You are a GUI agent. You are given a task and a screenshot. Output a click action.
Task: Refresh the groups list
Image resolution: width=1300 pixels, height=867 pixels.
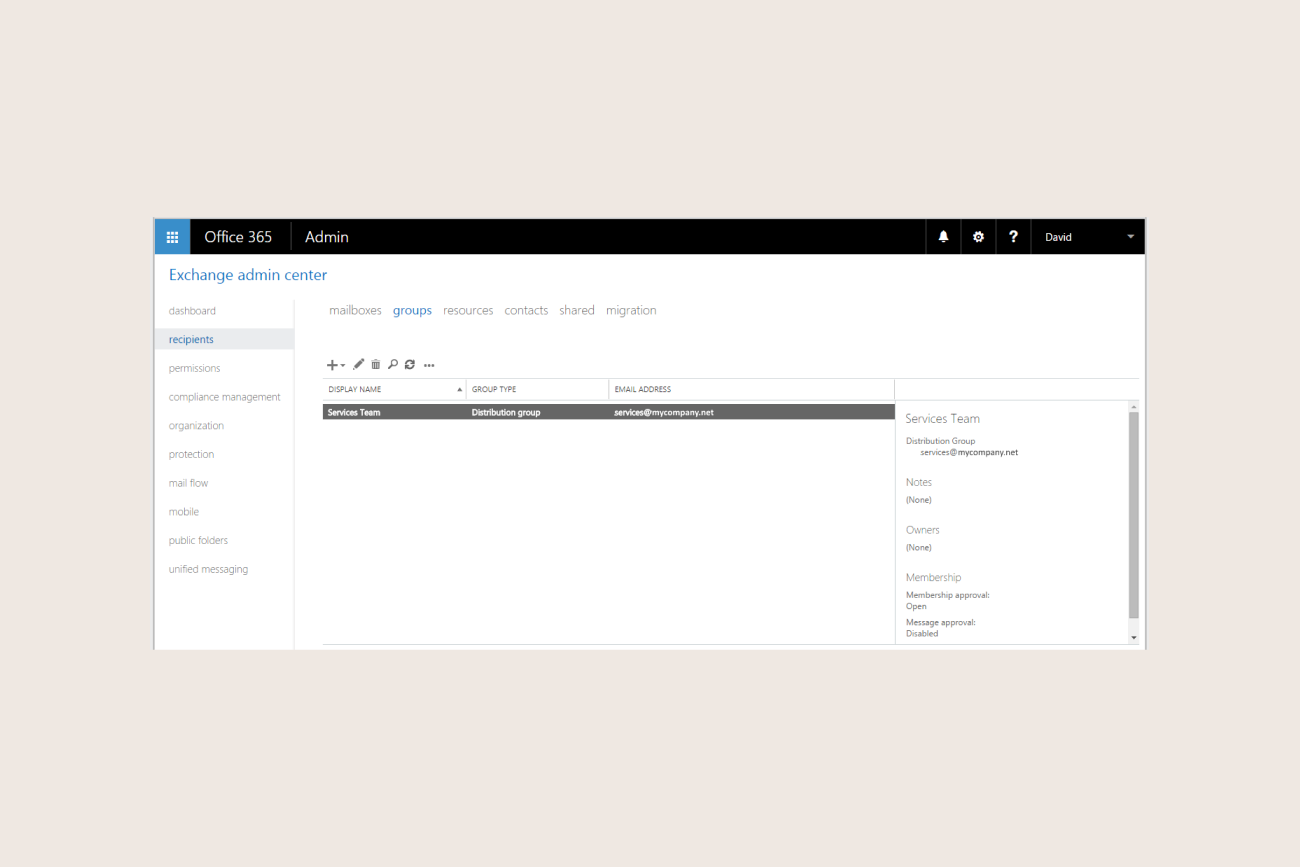pos(410,365)
